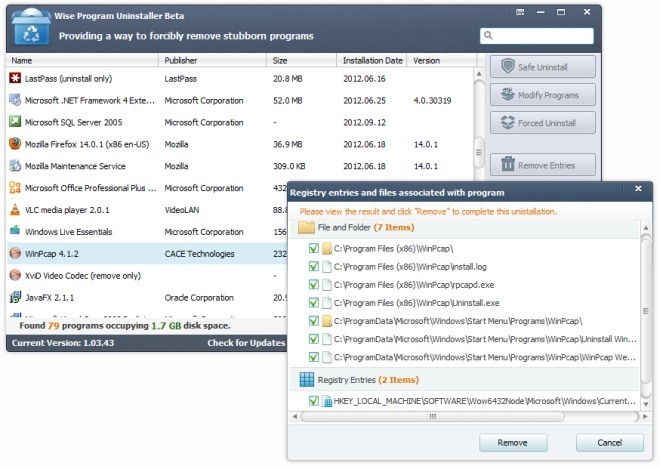Click the Mozilla Firefox icon
This screenshot has width=660, height=469.
pos(15,144)
